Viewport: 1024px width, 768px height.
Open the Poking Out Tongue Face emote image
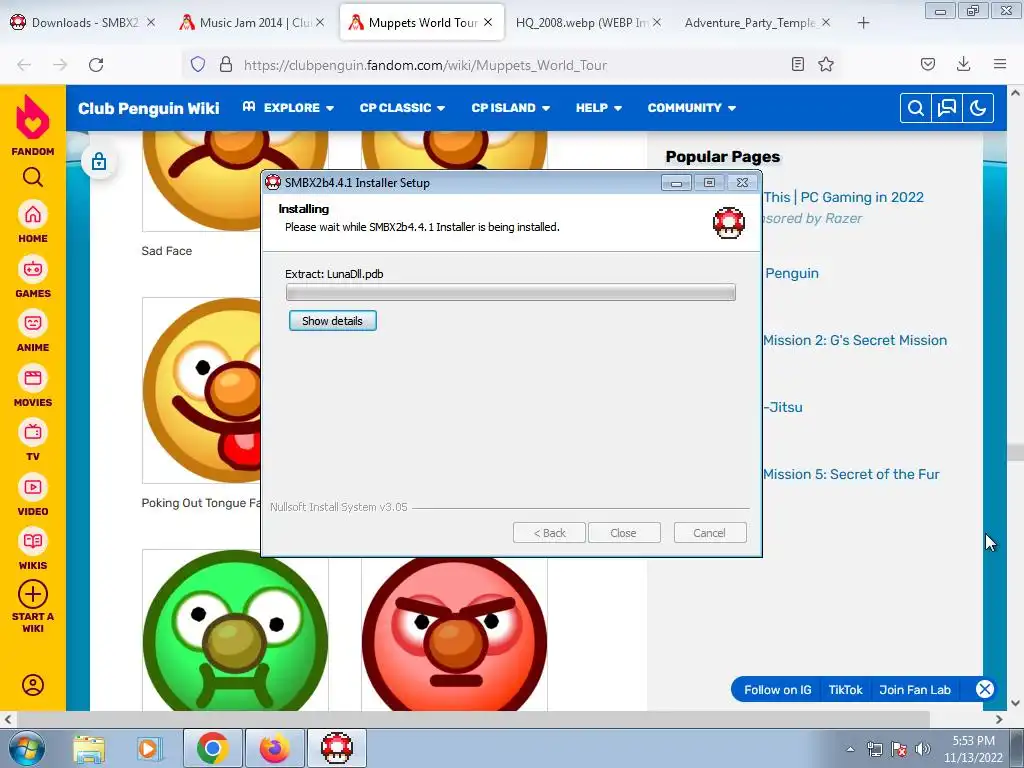point(202,391)
